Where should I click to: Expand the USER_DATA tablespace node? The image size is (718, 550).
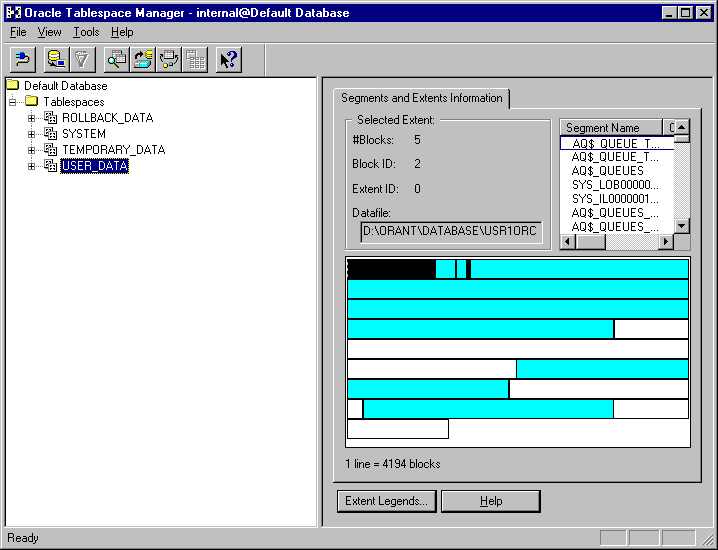pos(31,166)
